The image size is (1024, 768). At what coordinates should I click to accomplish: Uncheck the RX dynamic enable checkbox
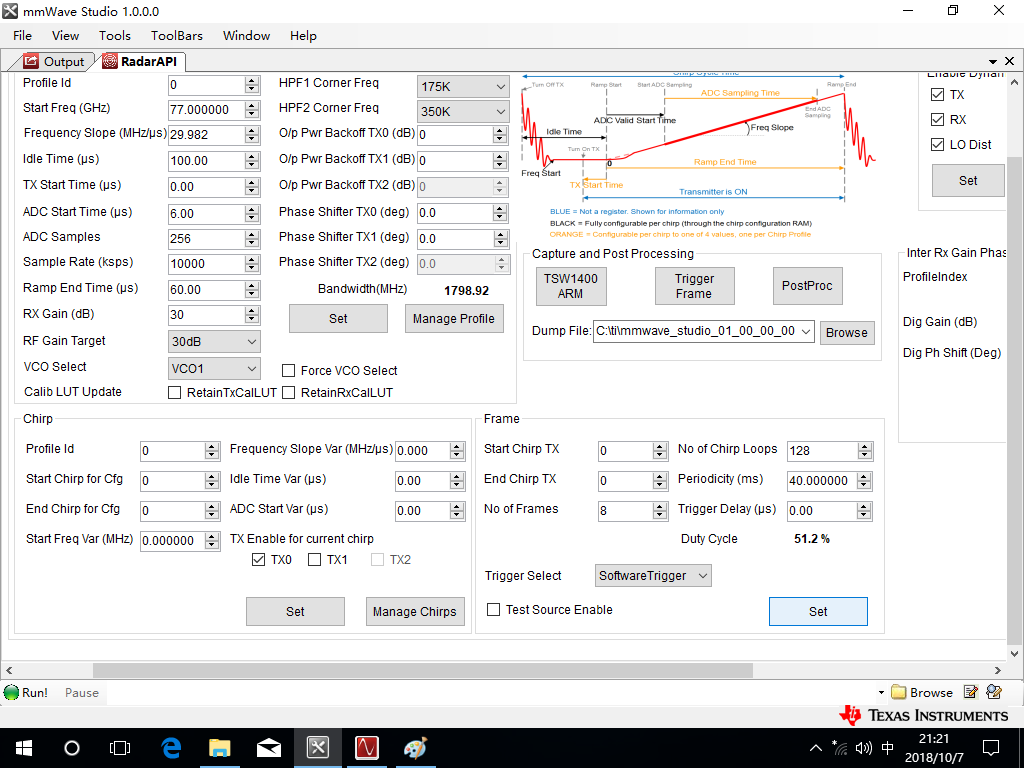point(937,120)
